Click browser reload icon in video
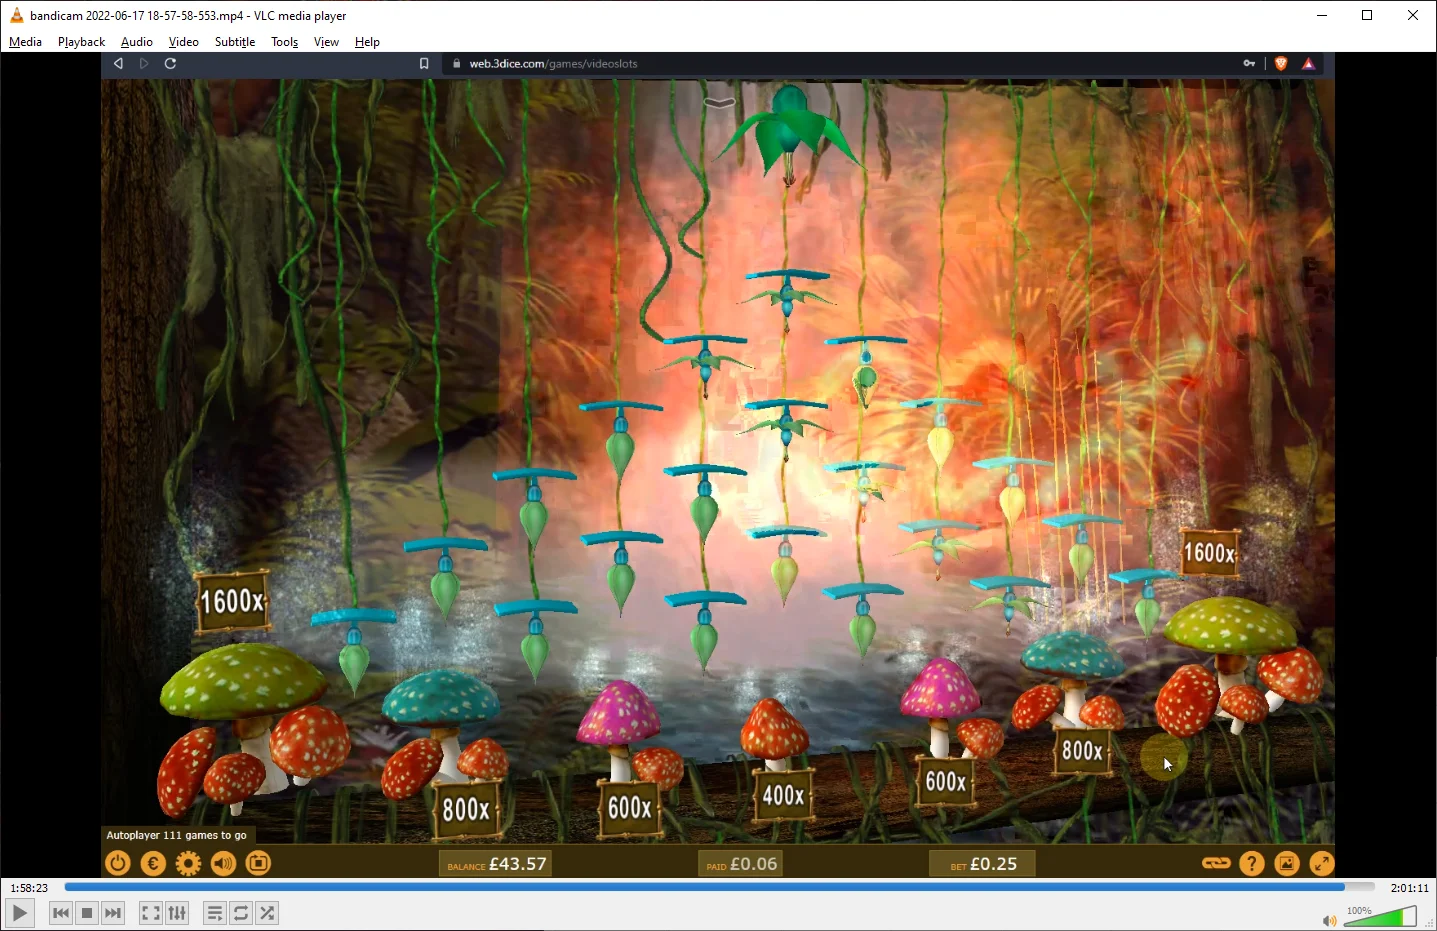This screenshot has width=1437, height=931. click(x=170, y=63)
